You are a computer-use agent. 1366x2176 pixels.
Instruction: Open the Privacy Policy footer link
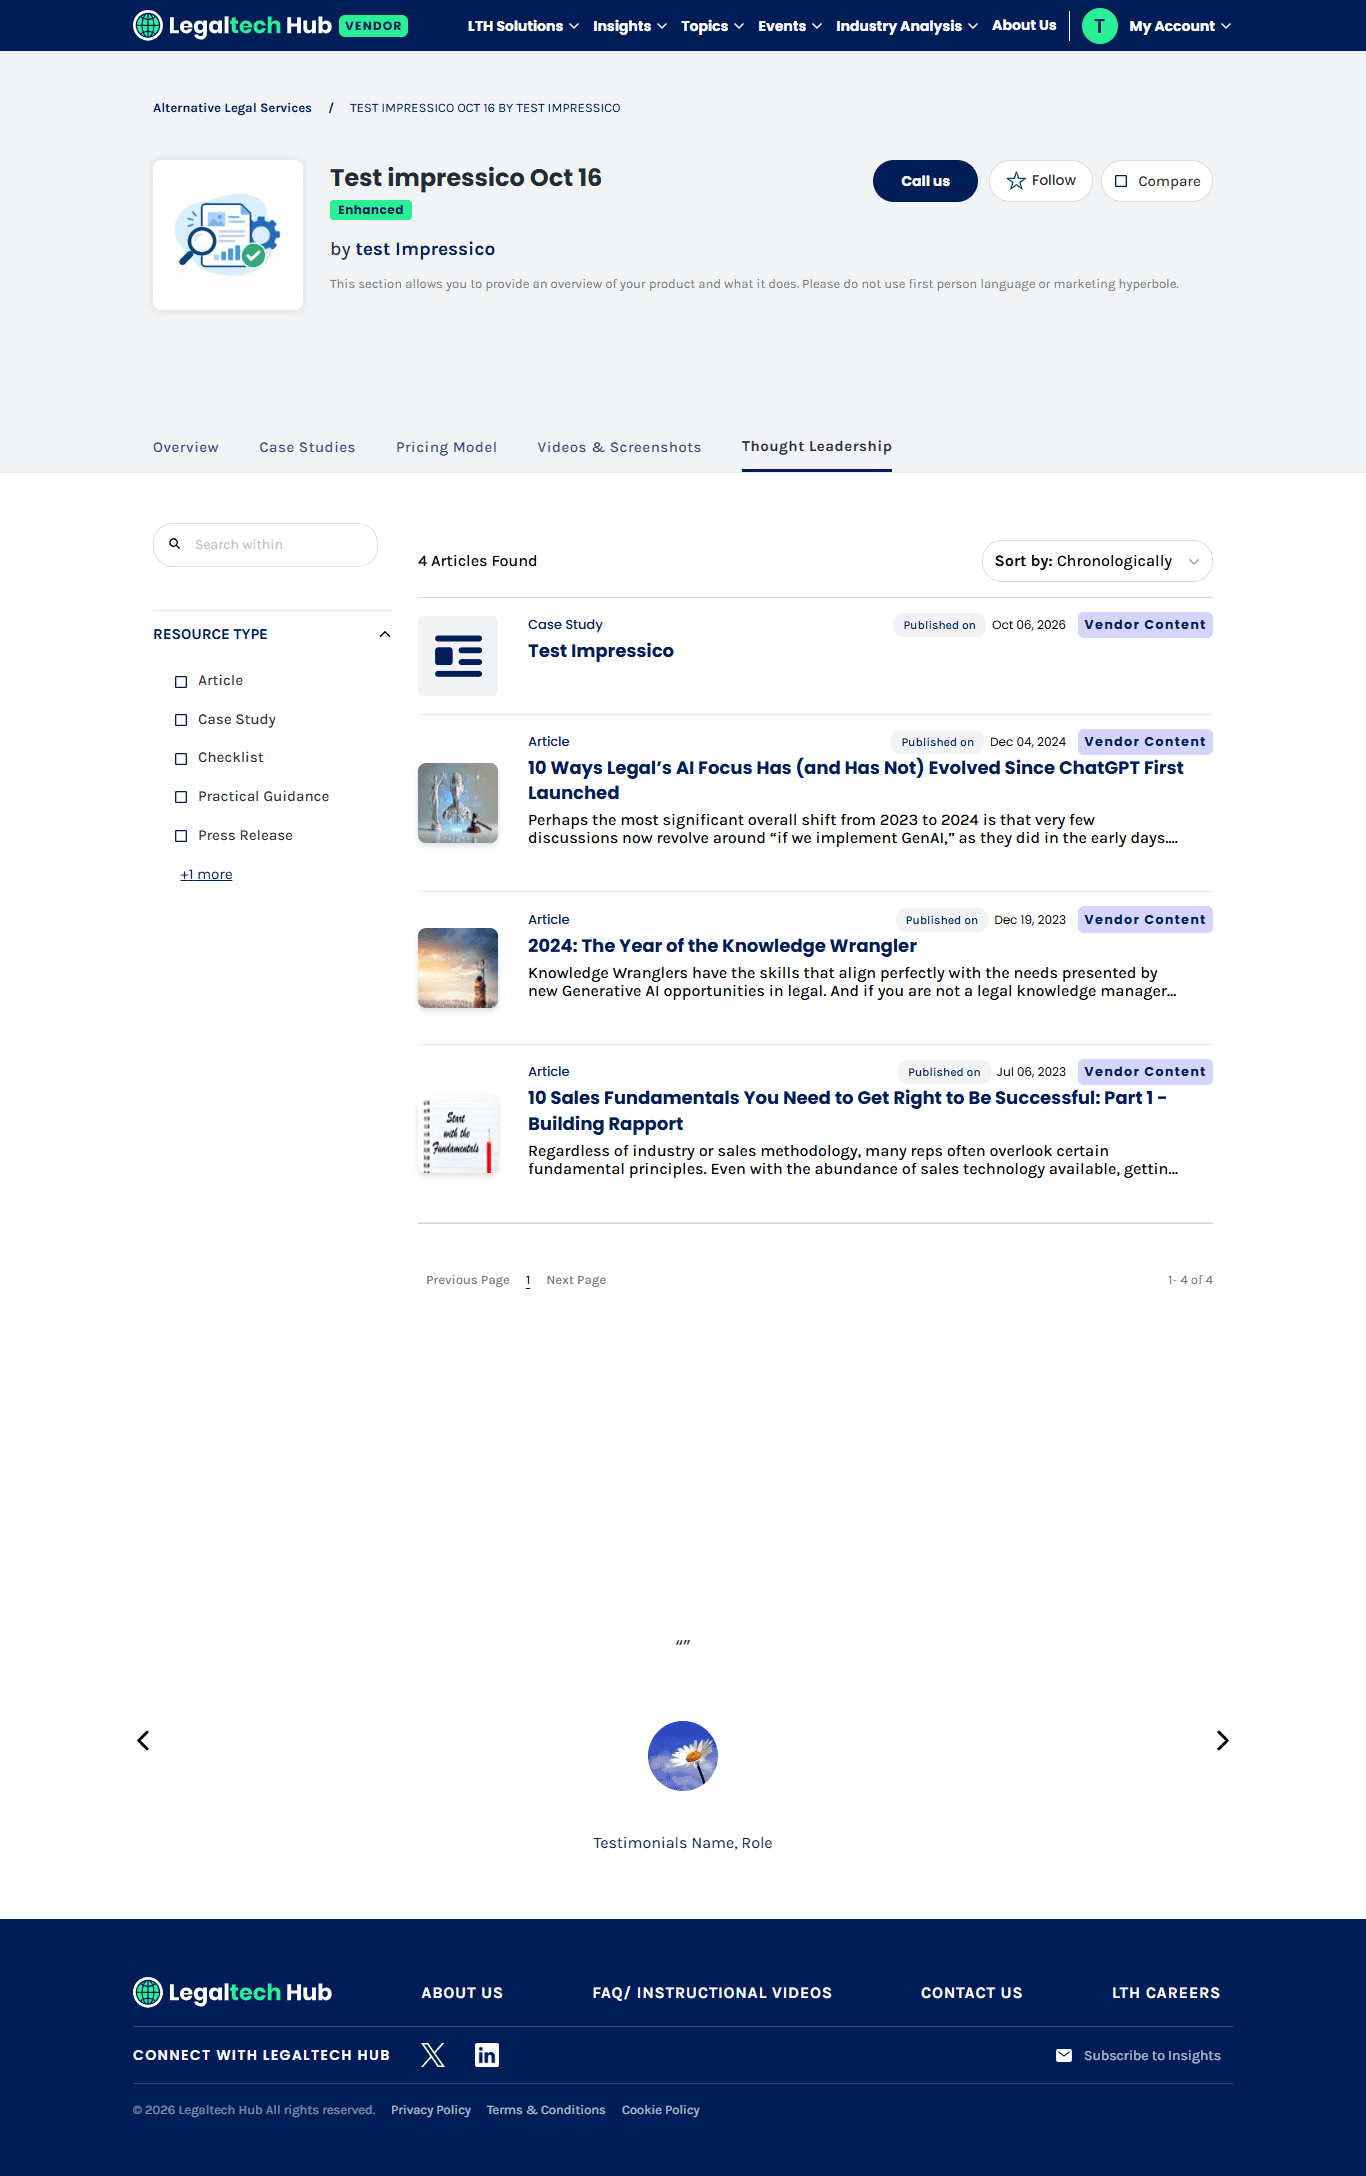click(x=431, y=2110)
